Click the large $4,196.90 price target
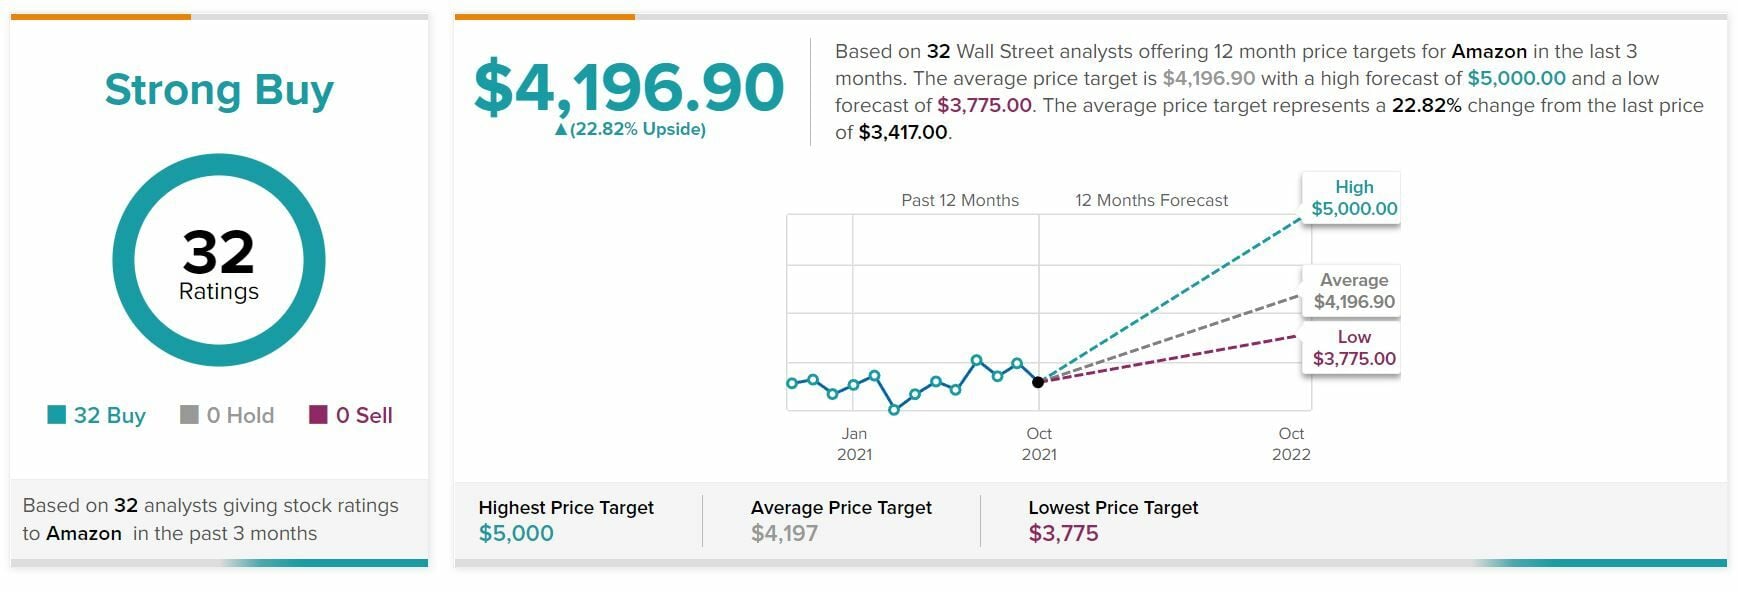This screenshot has height=592, width=1738. [x=628, y=87]
